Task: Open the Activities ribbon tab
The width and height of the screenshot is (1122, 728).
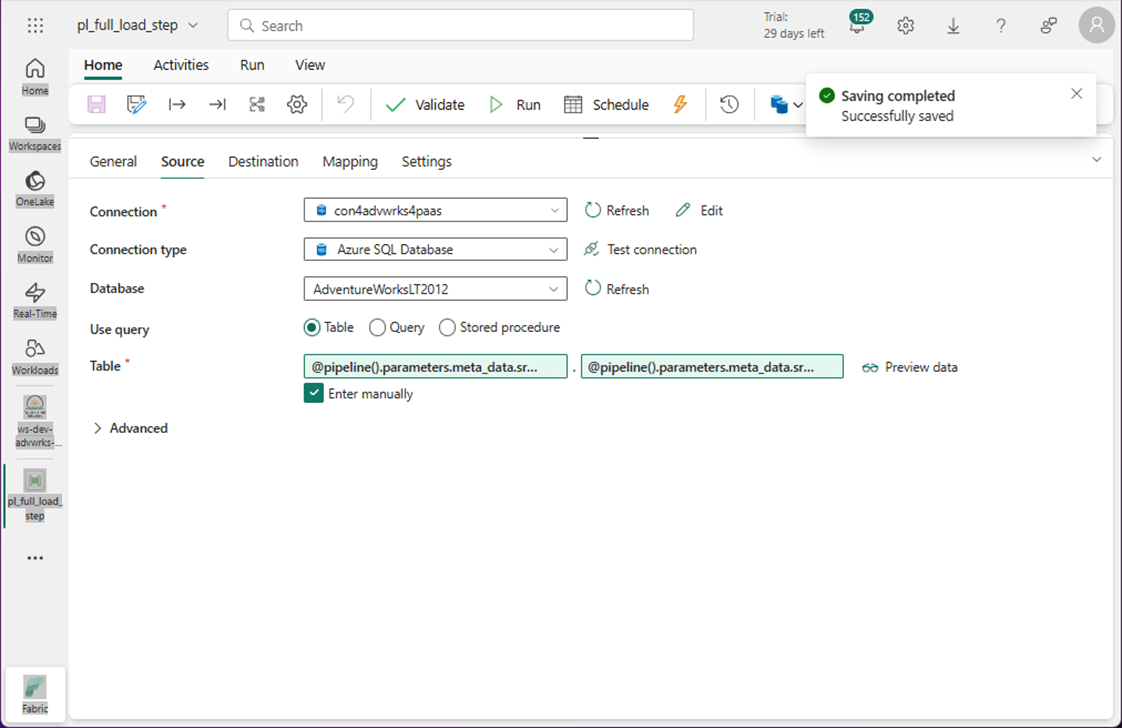Action: click(x=181, y=65)
